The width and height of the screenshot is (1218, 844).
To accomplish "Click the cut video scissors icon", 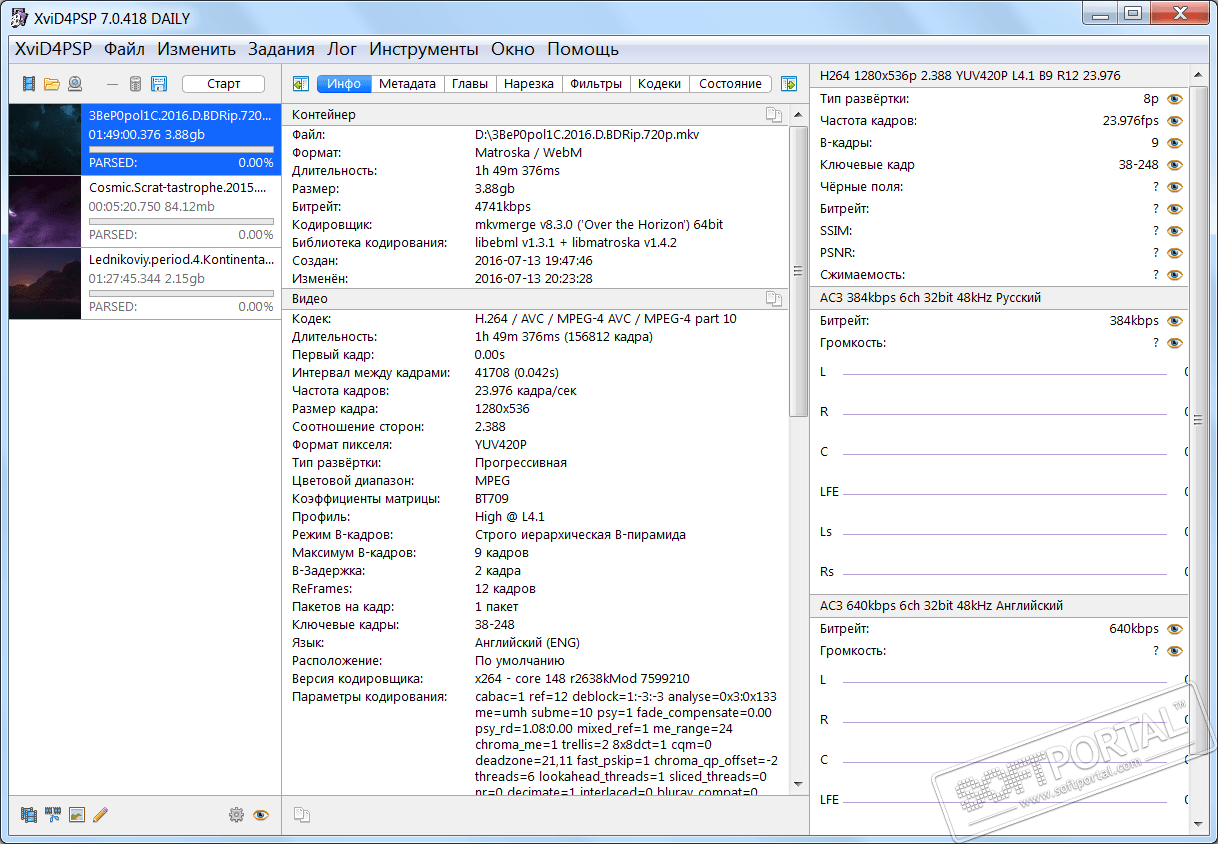I will (x=52, y=815).
